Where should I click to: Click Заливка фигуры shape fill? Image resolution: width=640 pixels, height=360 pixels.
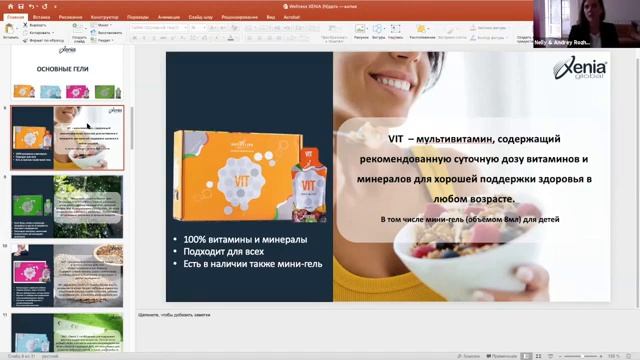[488, 28]
